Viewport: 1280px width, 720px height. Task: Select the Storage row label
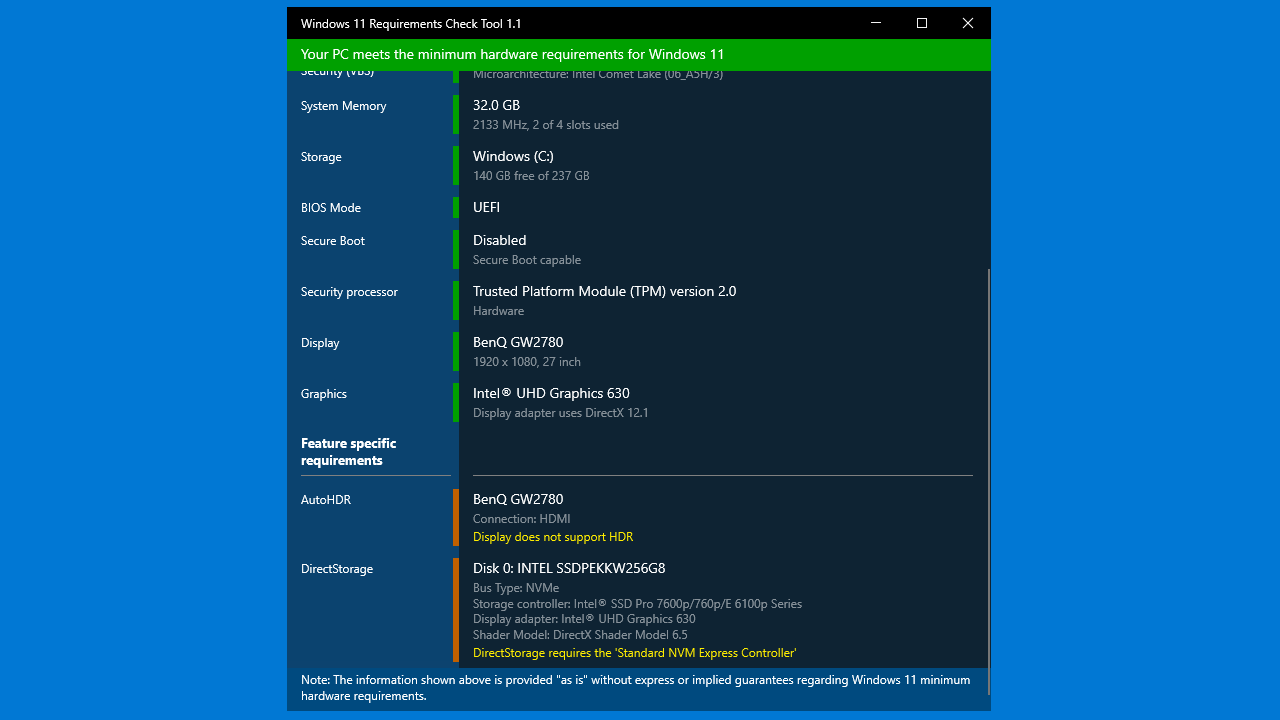(x=321, y=157)
